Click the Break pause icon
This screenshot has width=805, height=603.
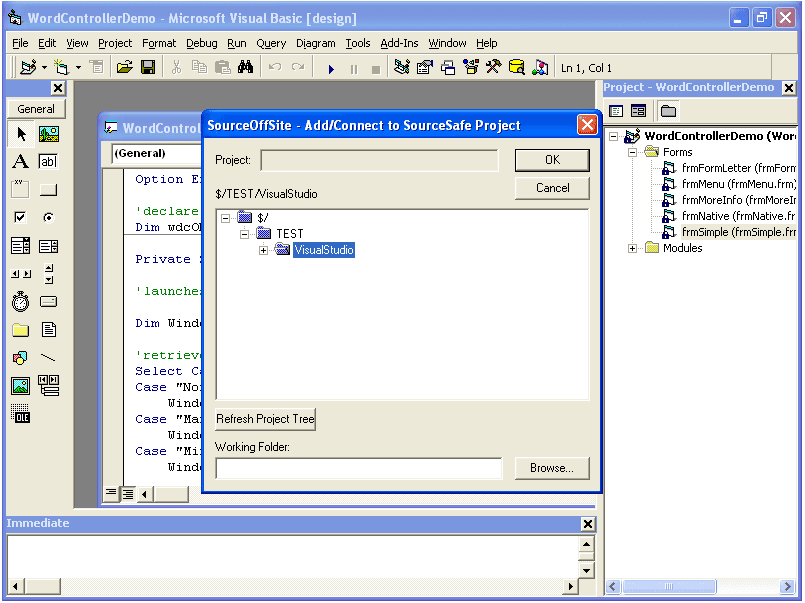tap(354, 68)
